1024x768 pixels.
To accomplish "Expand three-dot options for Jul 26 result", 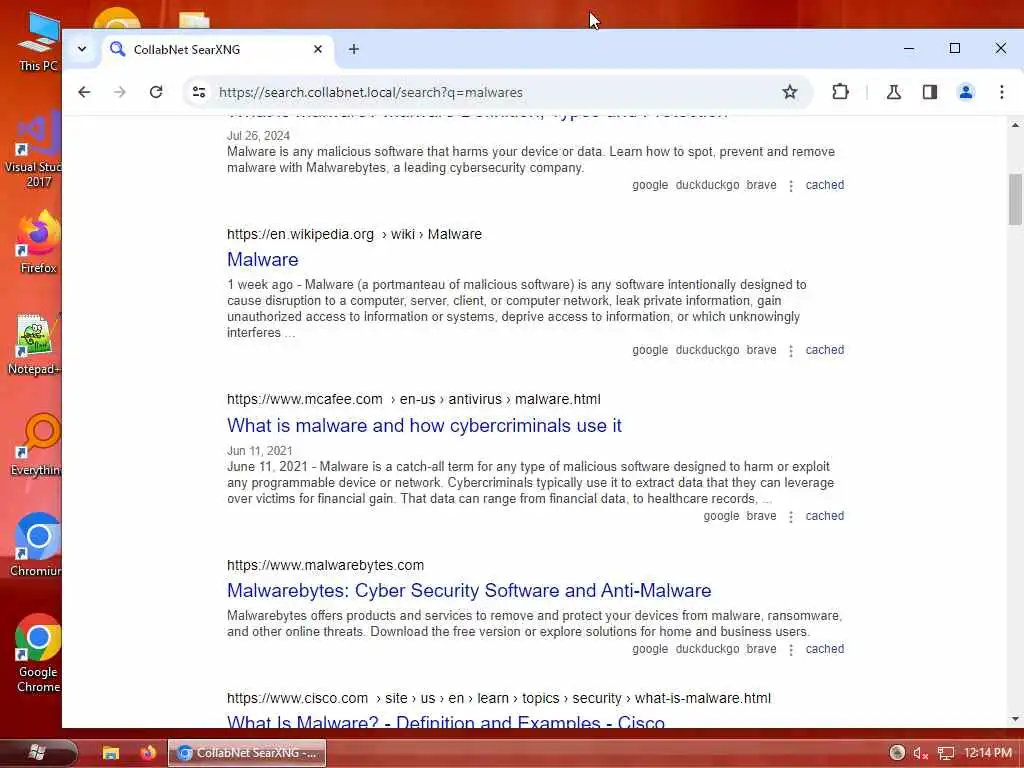I will [x=791, y=185].
